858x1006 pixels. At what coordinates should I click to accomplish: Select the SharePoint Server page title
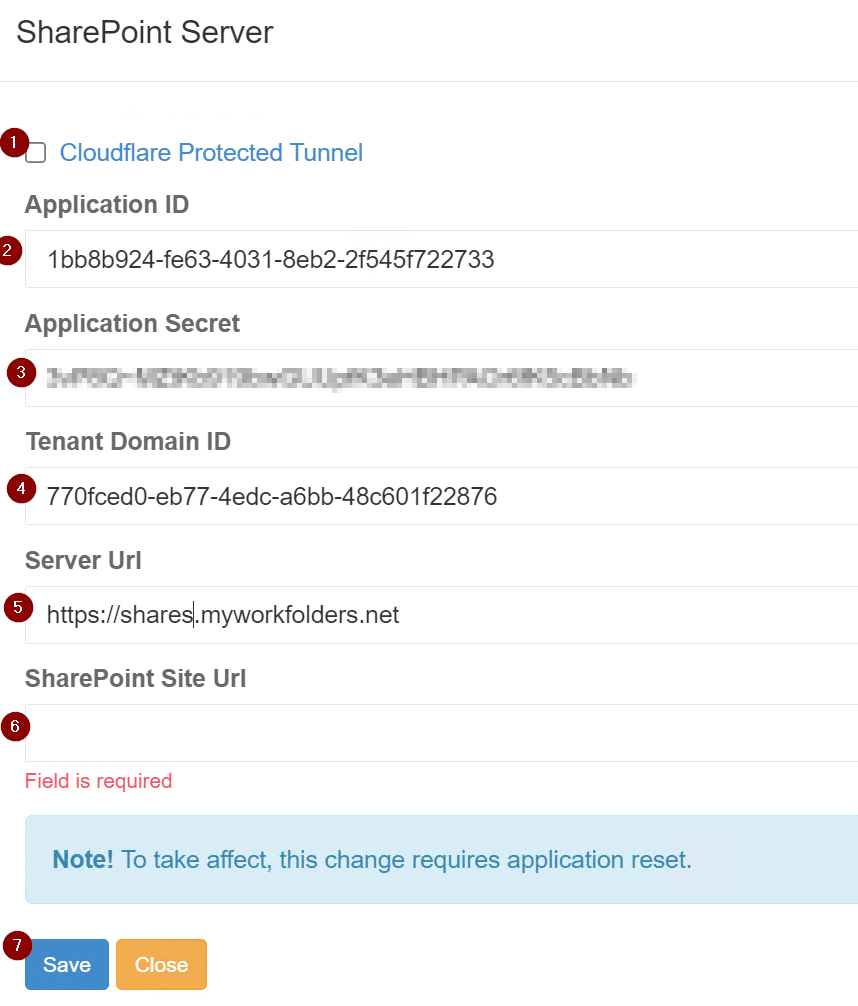pyautogui.click(x=144, y=33)
